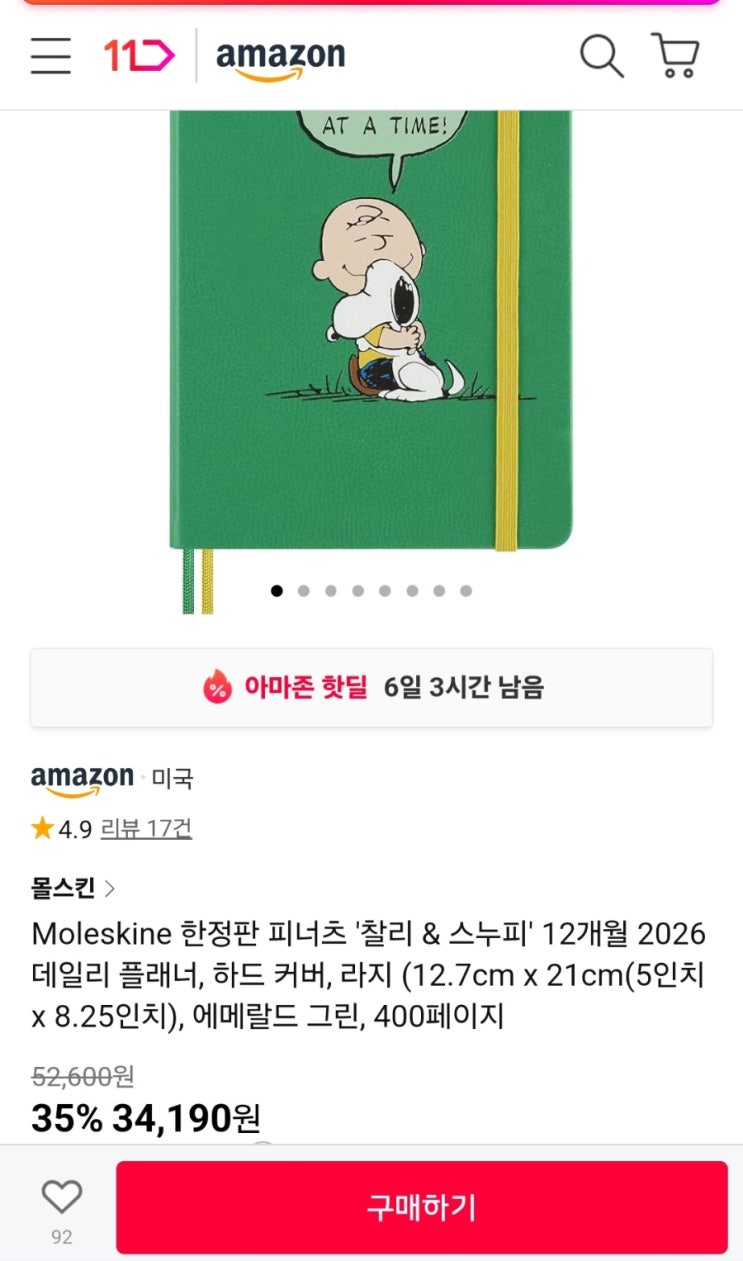
Task: Tap the 35% 34,190원 discounted price
Action: [146, 1118]
